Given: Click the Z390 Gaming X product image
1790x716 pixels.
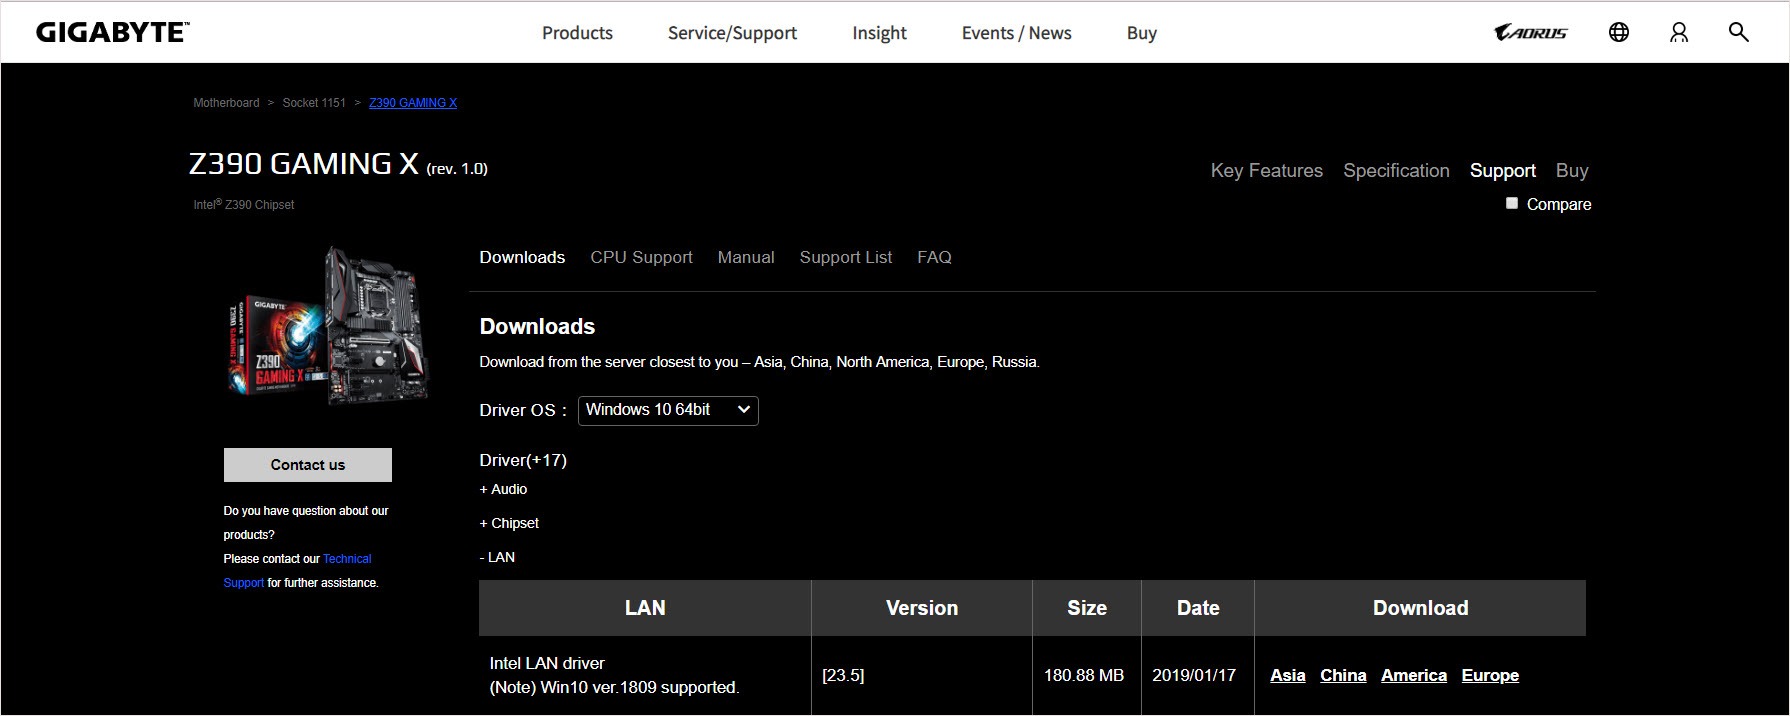Looking at the screenshot, I should 328,326.
